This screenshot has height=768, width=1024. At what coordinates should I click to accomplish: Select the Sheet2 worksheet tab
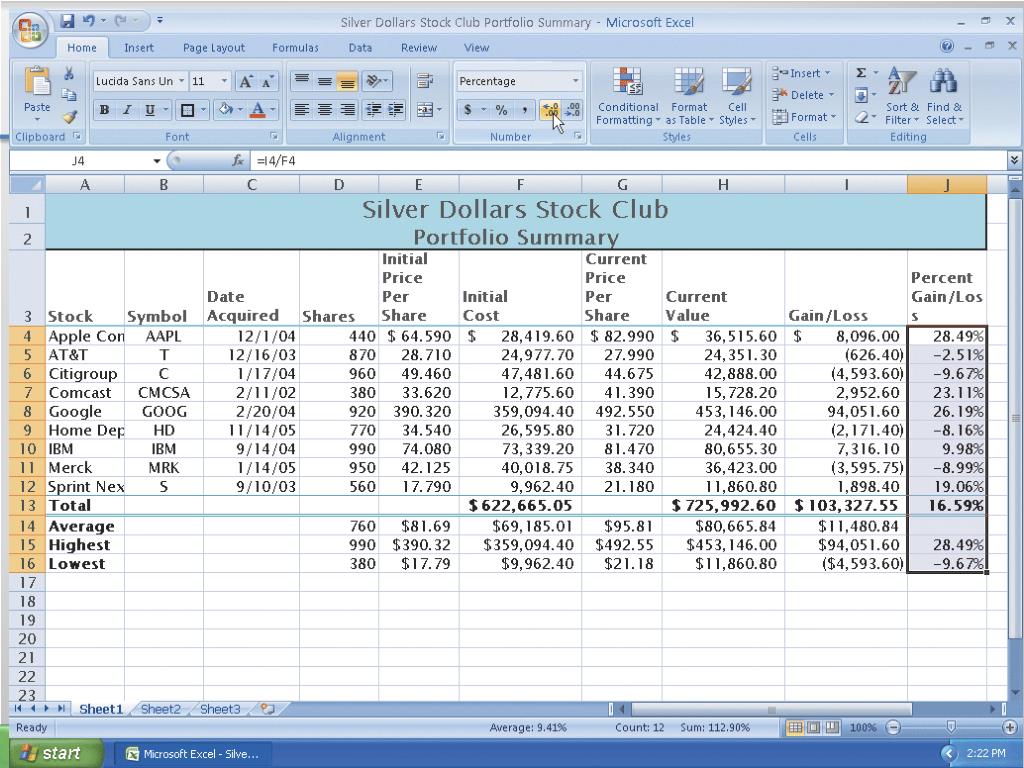(x=161, y=709)
